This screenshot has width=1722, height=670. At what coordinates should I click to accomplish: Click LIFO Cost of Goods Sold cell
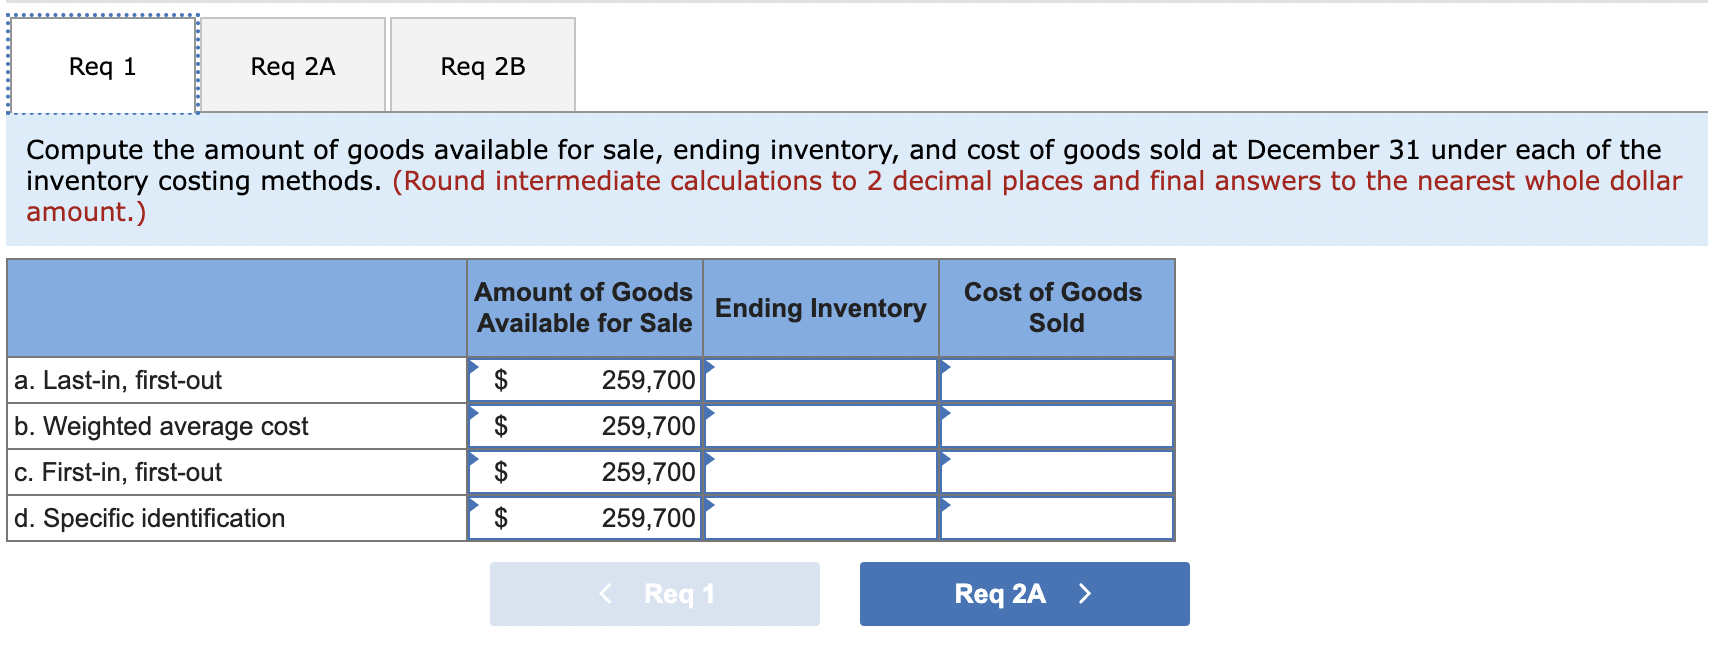click(x=1057, y=380)
